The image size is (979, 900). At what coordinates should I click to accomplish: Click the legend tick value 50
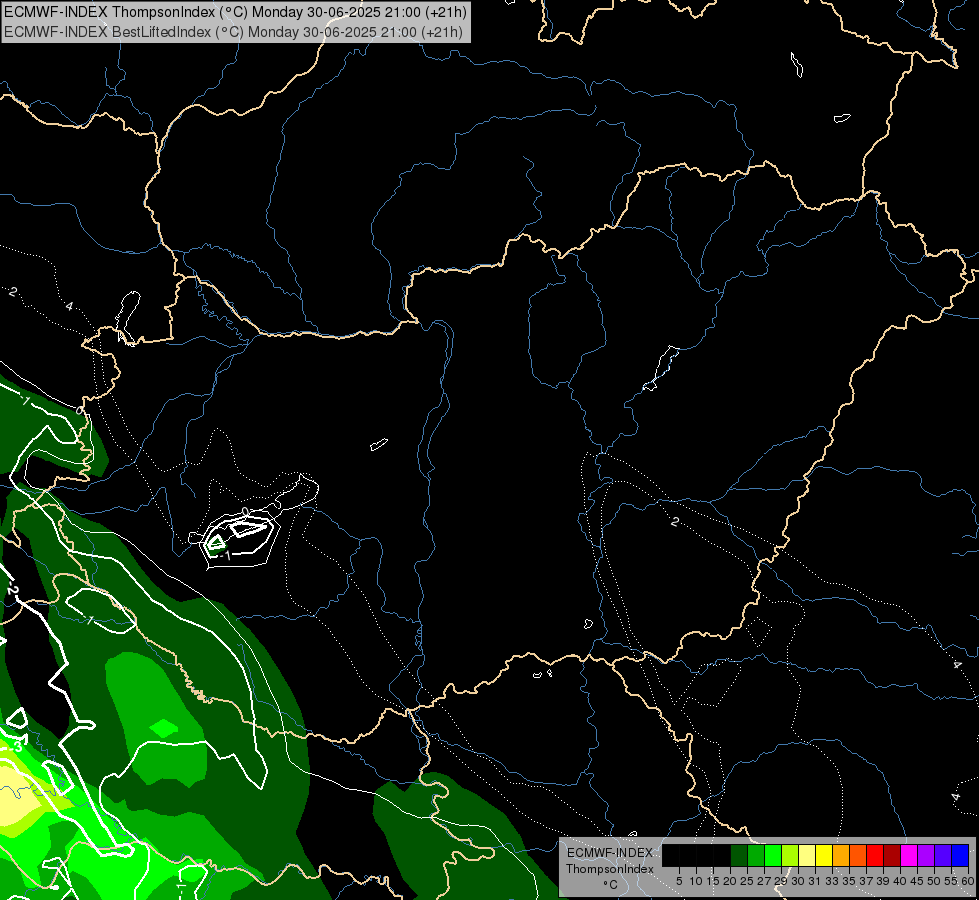[934, 881]
